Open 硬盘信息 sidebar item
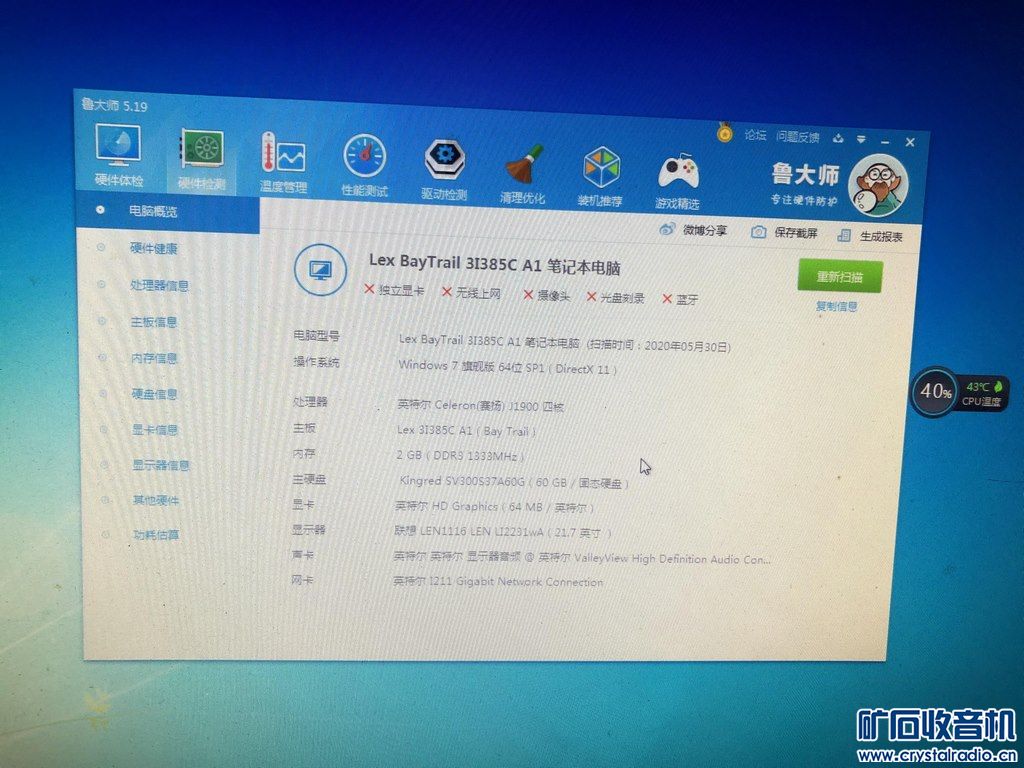Image resolution: width=1024 pixels, height=768 pixels. [x=154, y=394]
